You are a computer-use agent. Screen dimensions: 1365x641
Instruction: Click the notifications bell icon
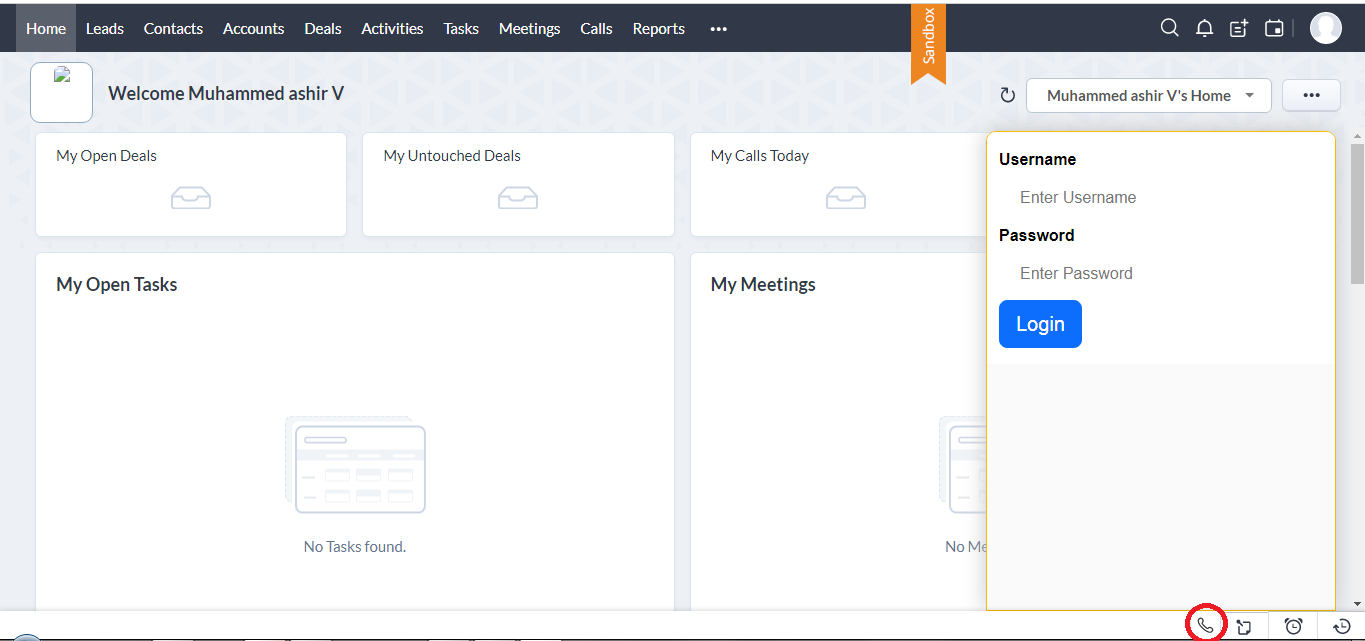[x=1204, y=28]
